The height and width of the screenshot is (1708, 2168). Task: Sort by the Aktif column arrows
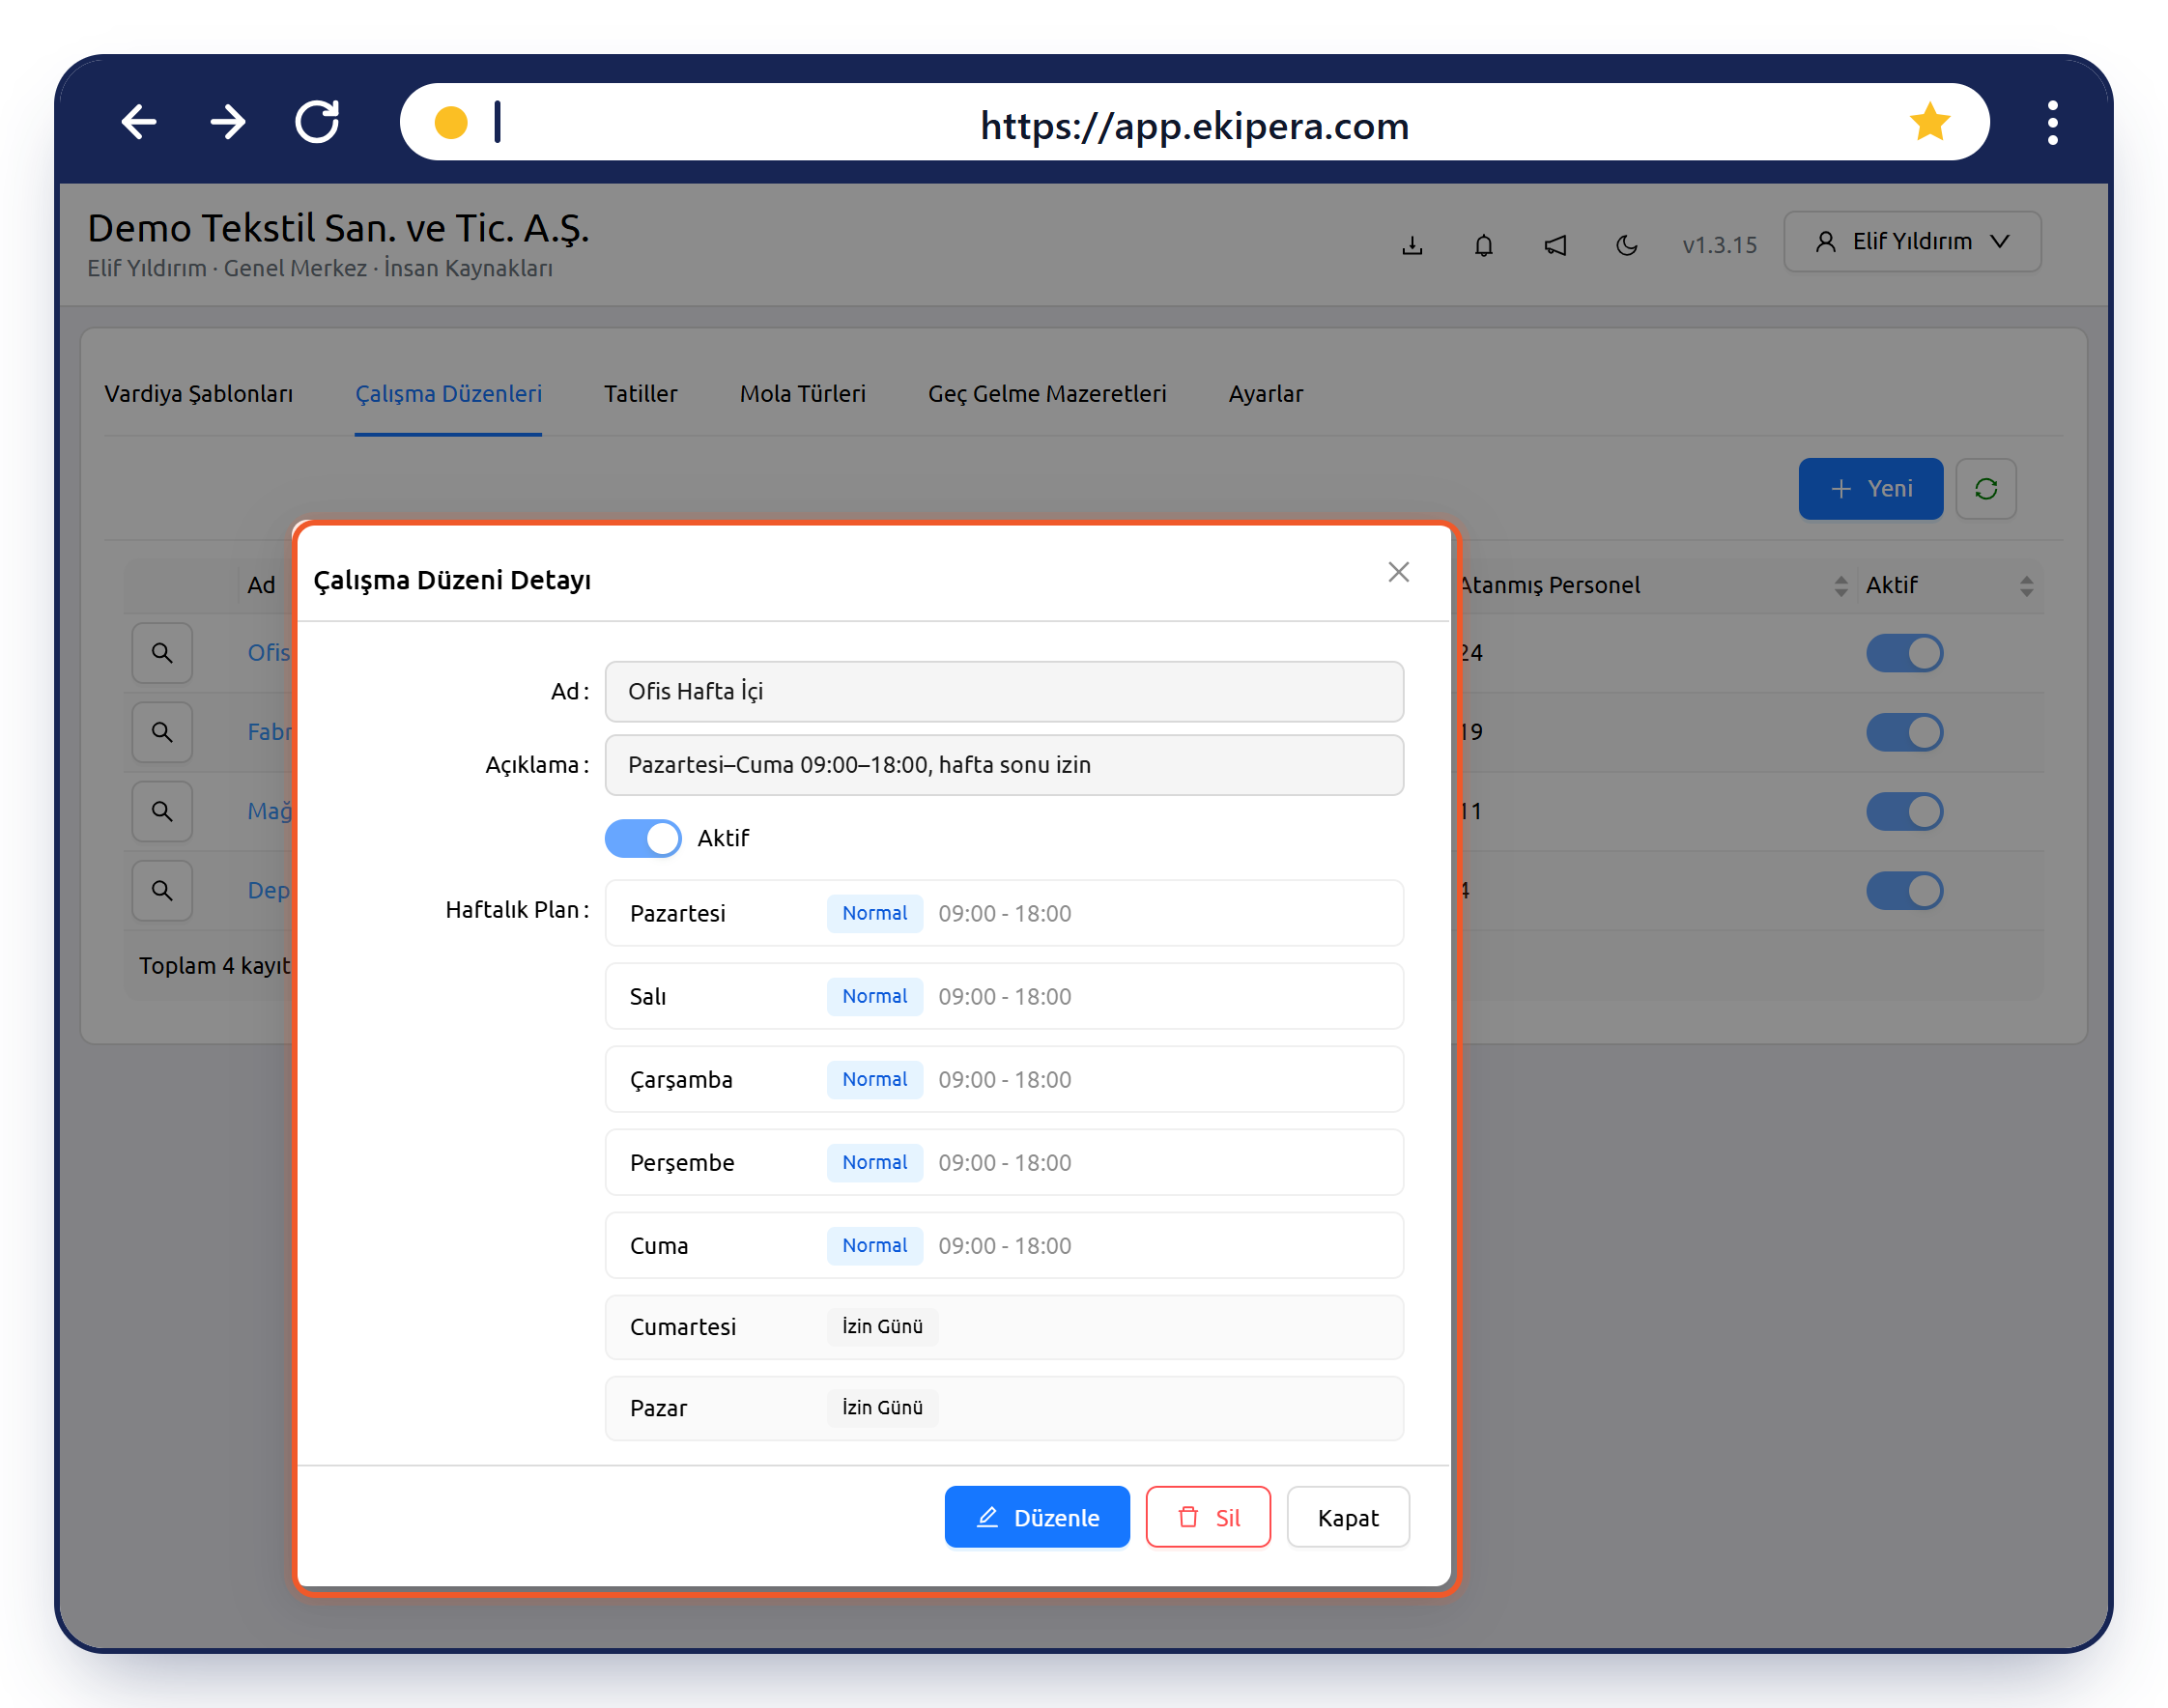click(x=2026, y=586)
